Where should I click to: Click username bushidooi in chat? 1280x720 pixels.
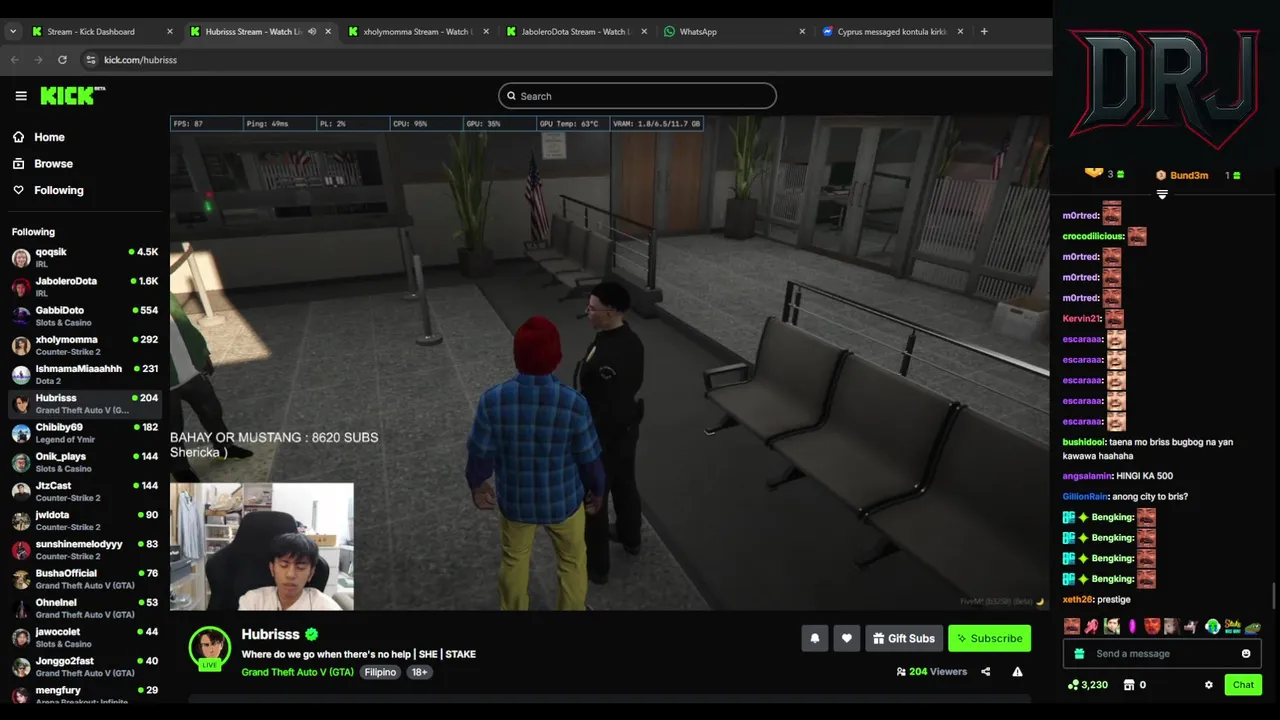click(x=1083, y=442)
